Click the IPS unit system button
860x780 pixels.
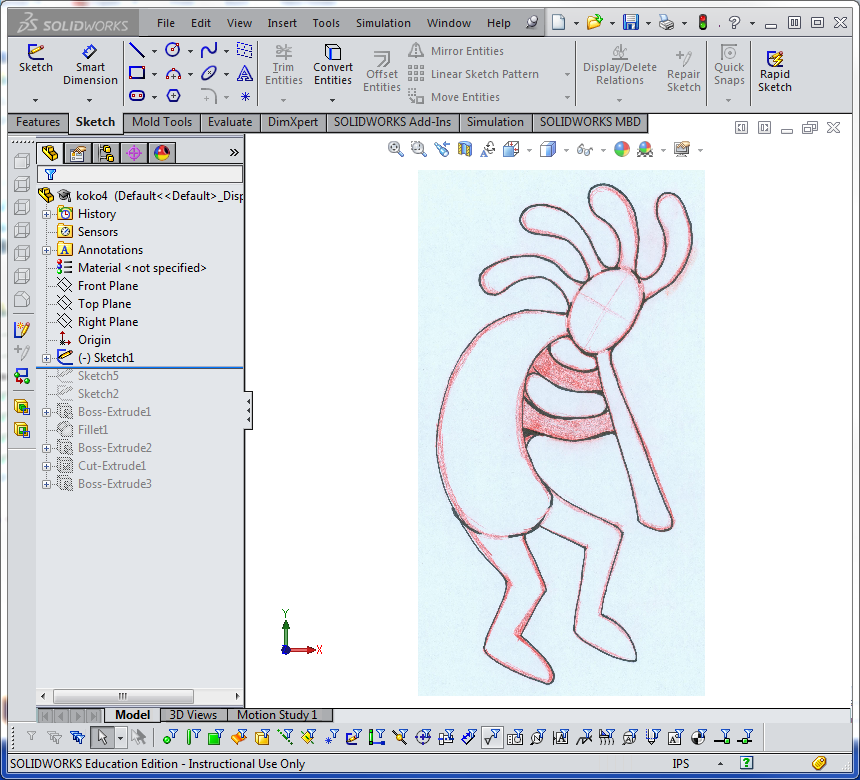[681, 764]
